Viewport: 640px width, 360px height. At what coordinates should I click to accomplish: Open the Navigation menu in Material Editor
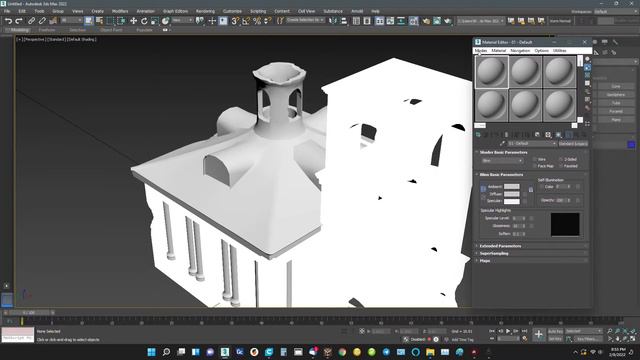[x=520, y=51]
